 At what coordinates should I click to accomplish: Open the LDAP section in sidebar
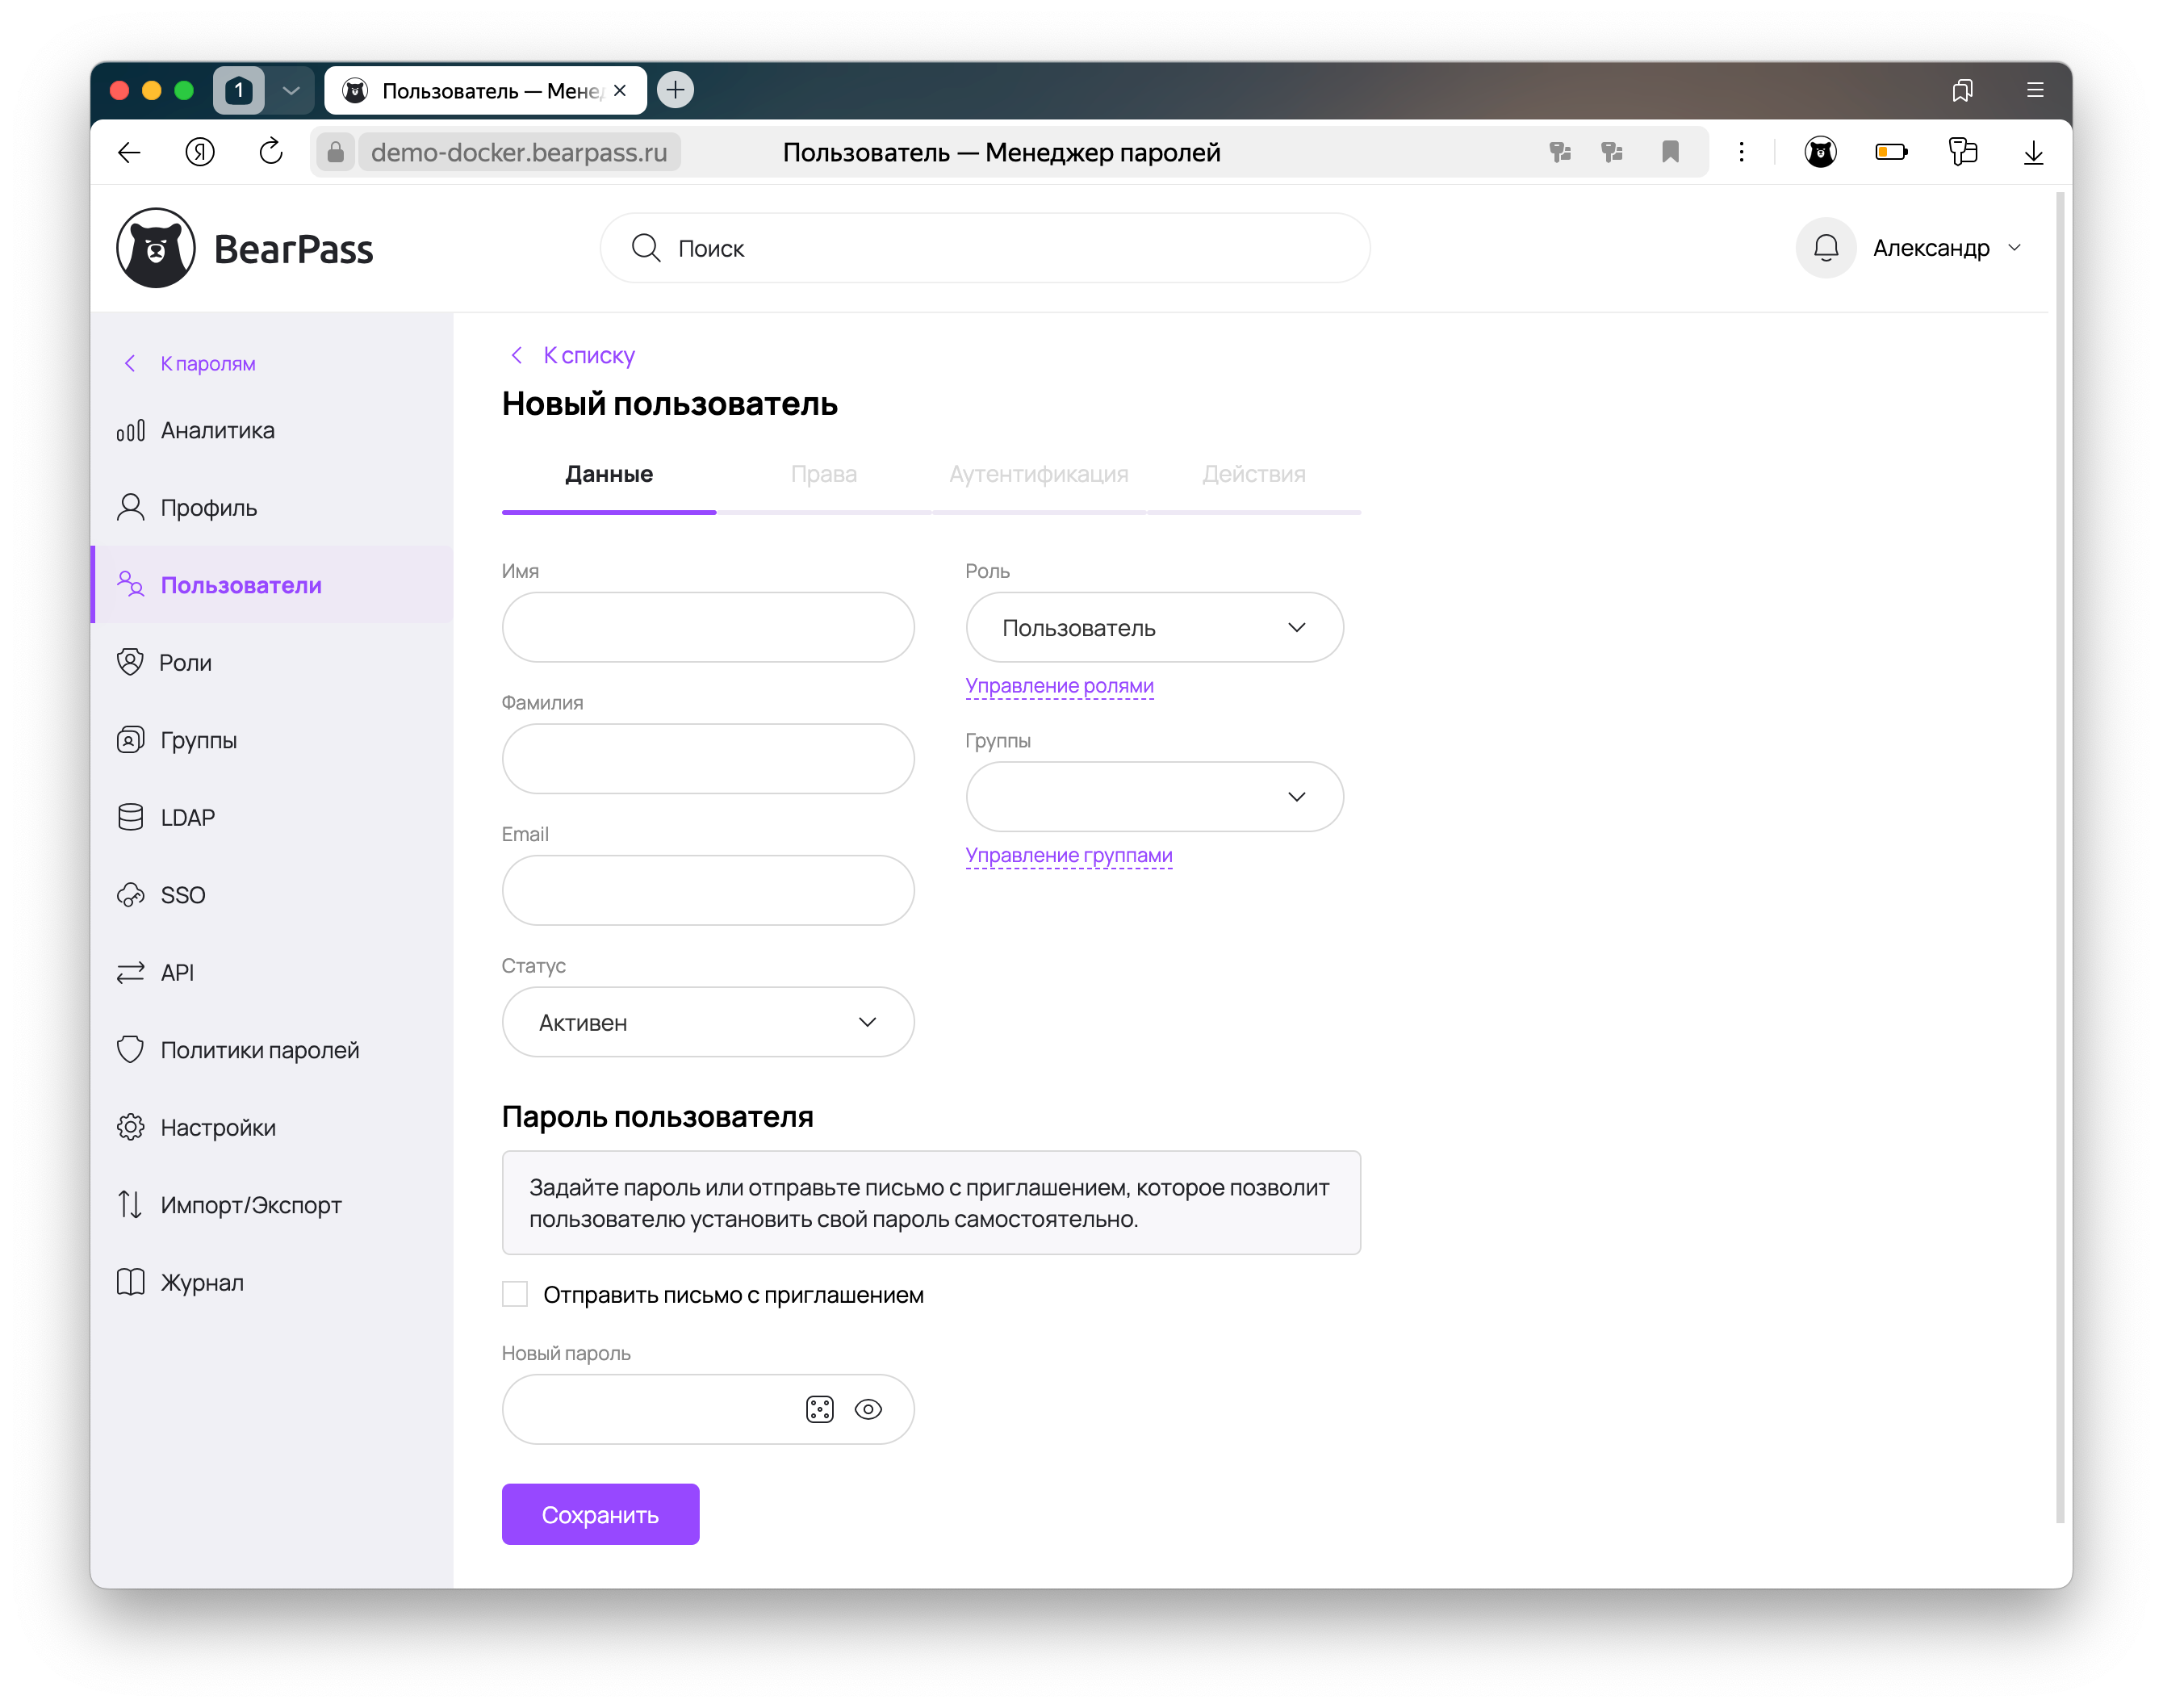(x=187, y=817)
